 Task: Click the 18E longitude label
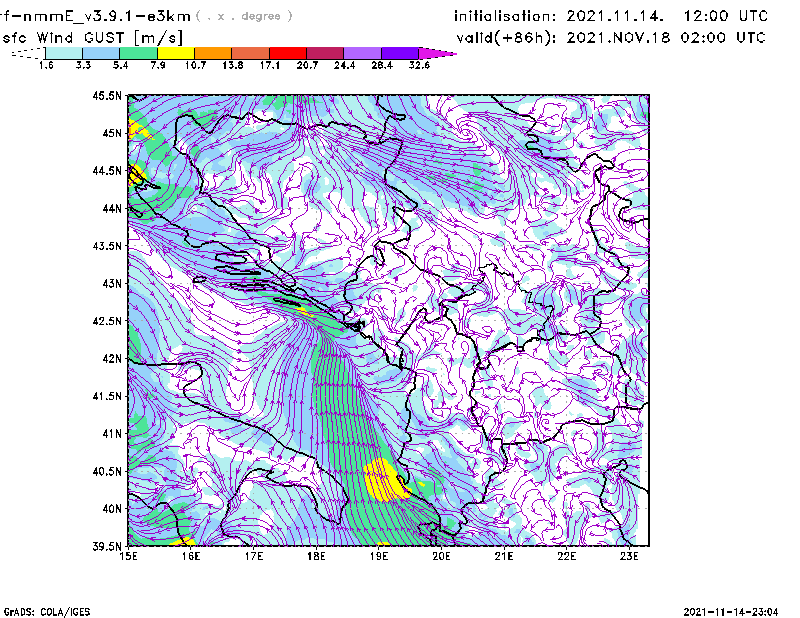pos(316,556)
